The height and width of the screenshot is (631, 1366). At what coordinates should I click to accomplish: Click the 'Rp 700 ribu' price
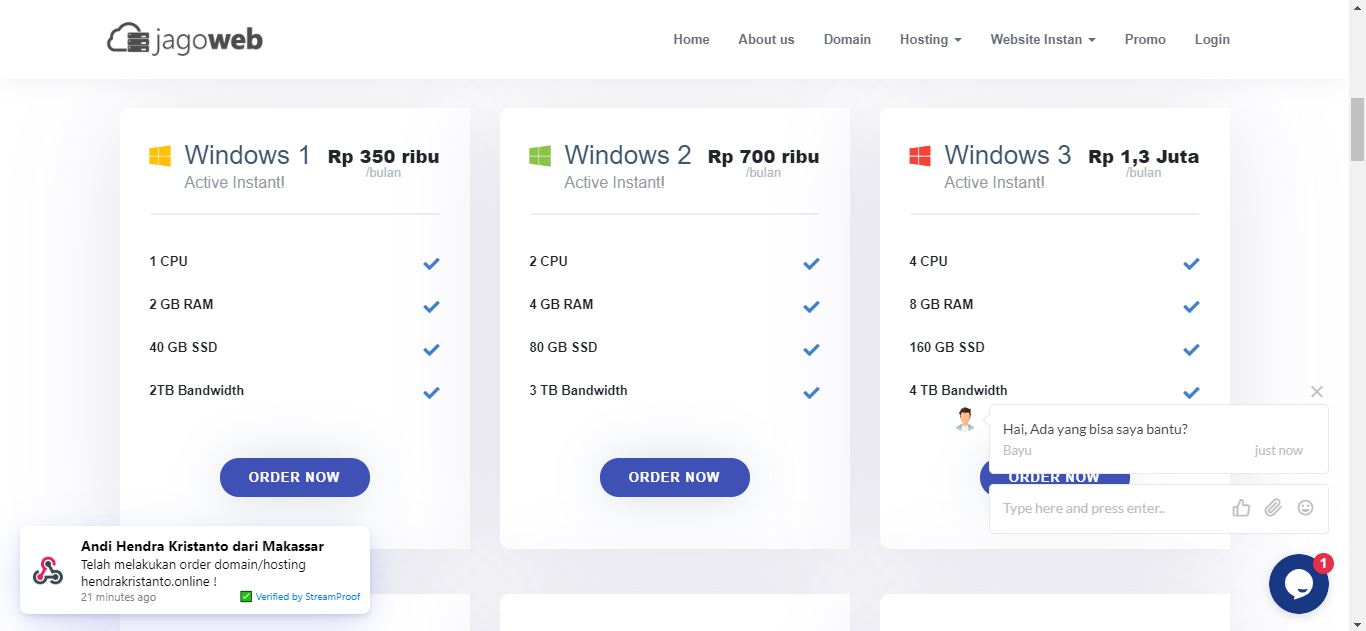pyautogui.click(x=763, y=157)
